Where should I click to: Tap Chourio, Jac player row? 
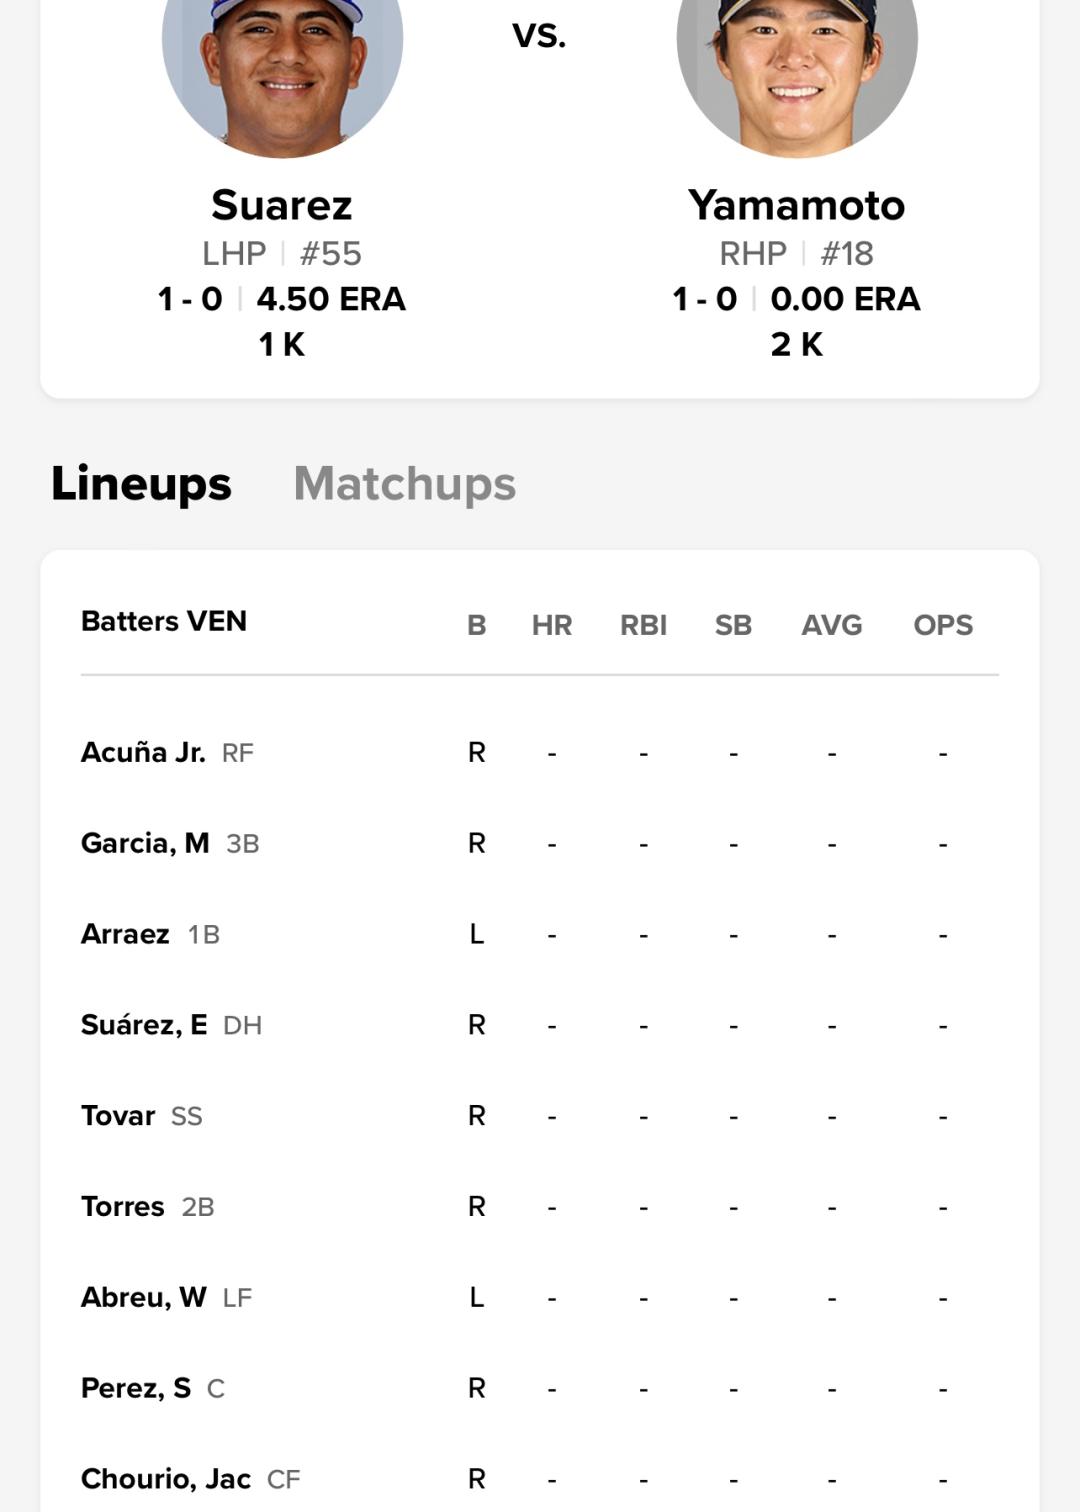pos(166,1479)
